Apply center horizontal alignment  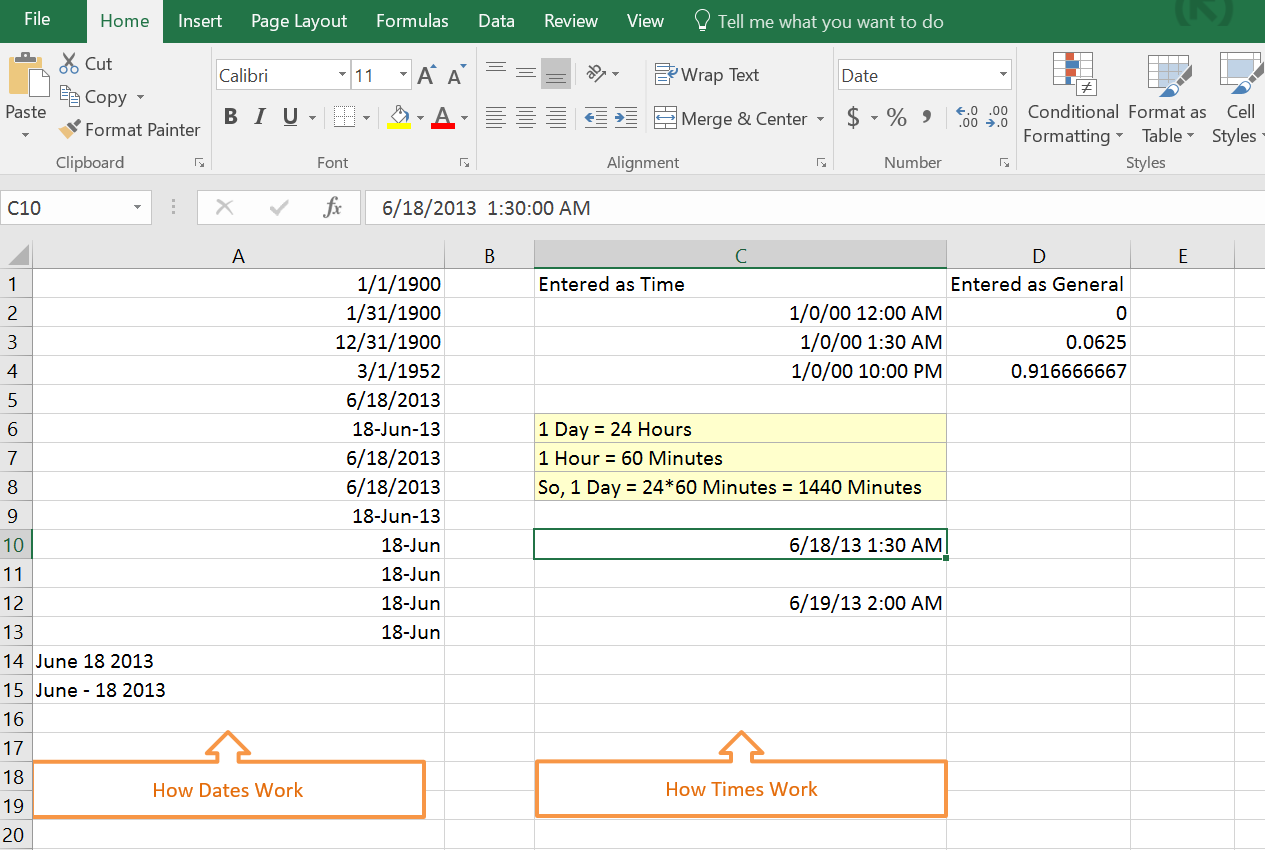(526, 118)
